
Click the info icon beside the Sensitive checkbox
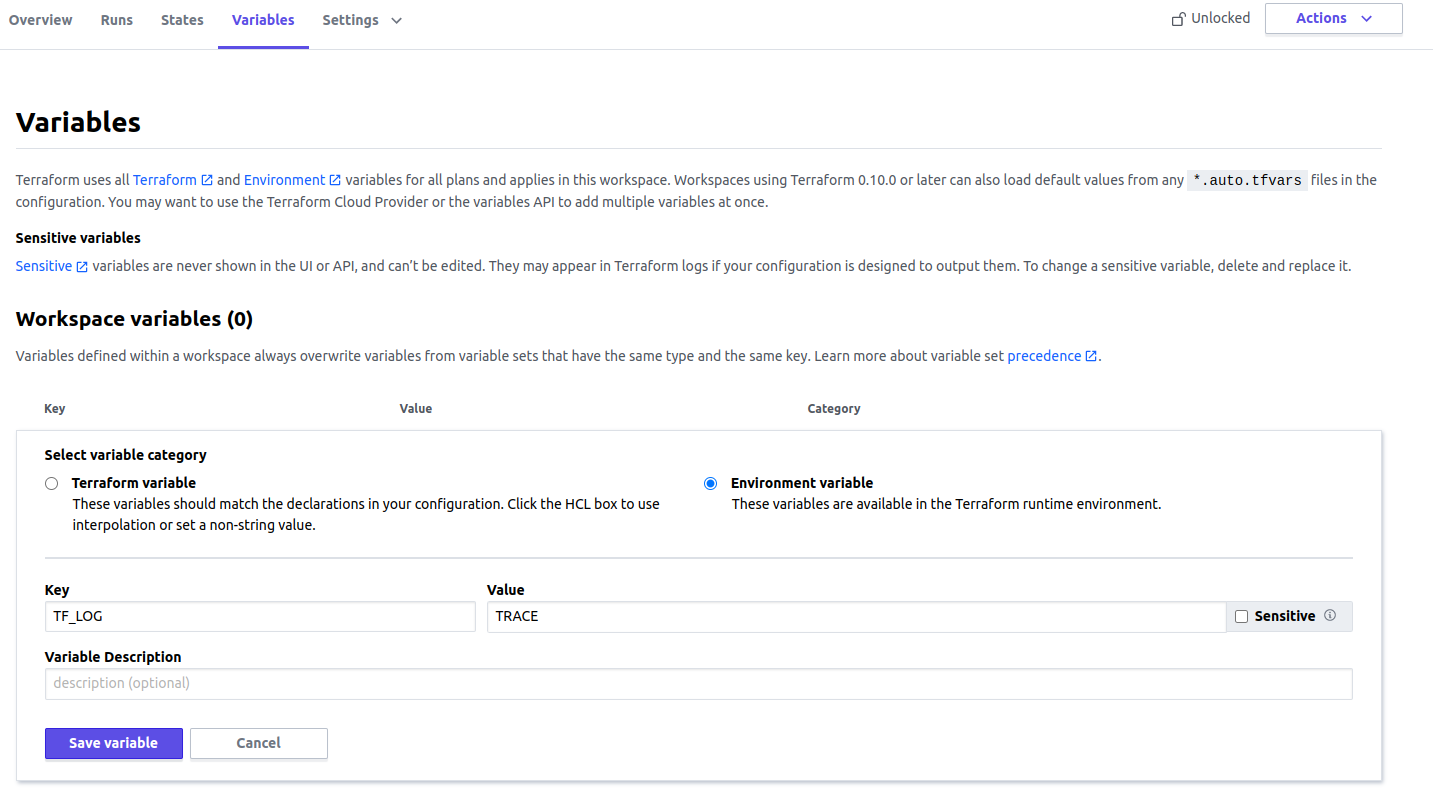[1331, 616]
